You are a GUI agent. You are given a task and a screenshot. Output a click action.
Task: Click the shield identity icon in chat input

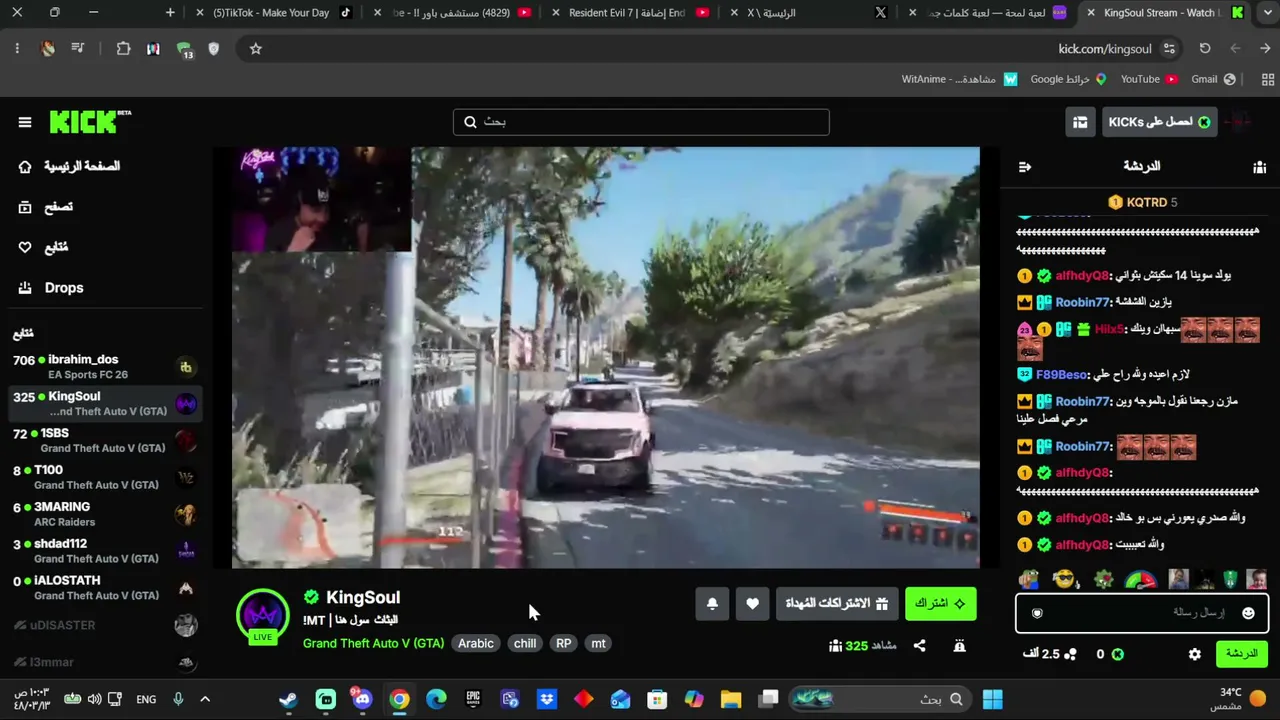[1037, 613]
